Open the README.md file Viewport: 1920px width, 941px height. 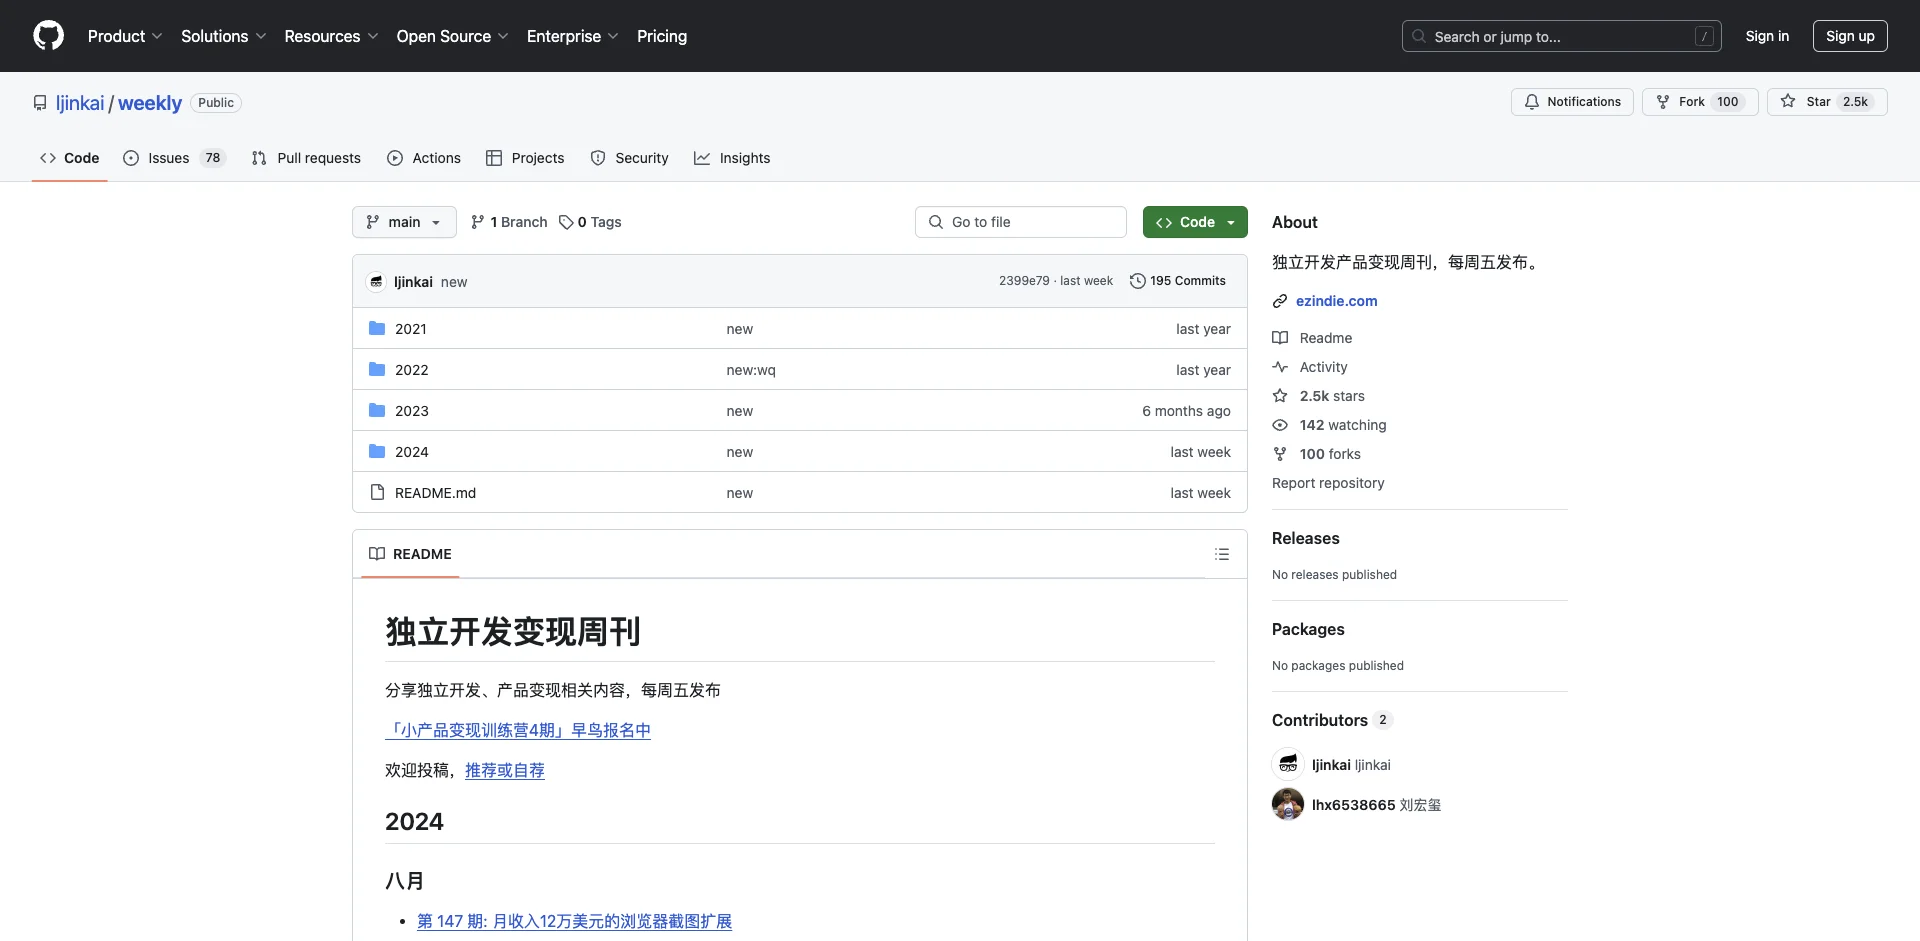point(435,493)
